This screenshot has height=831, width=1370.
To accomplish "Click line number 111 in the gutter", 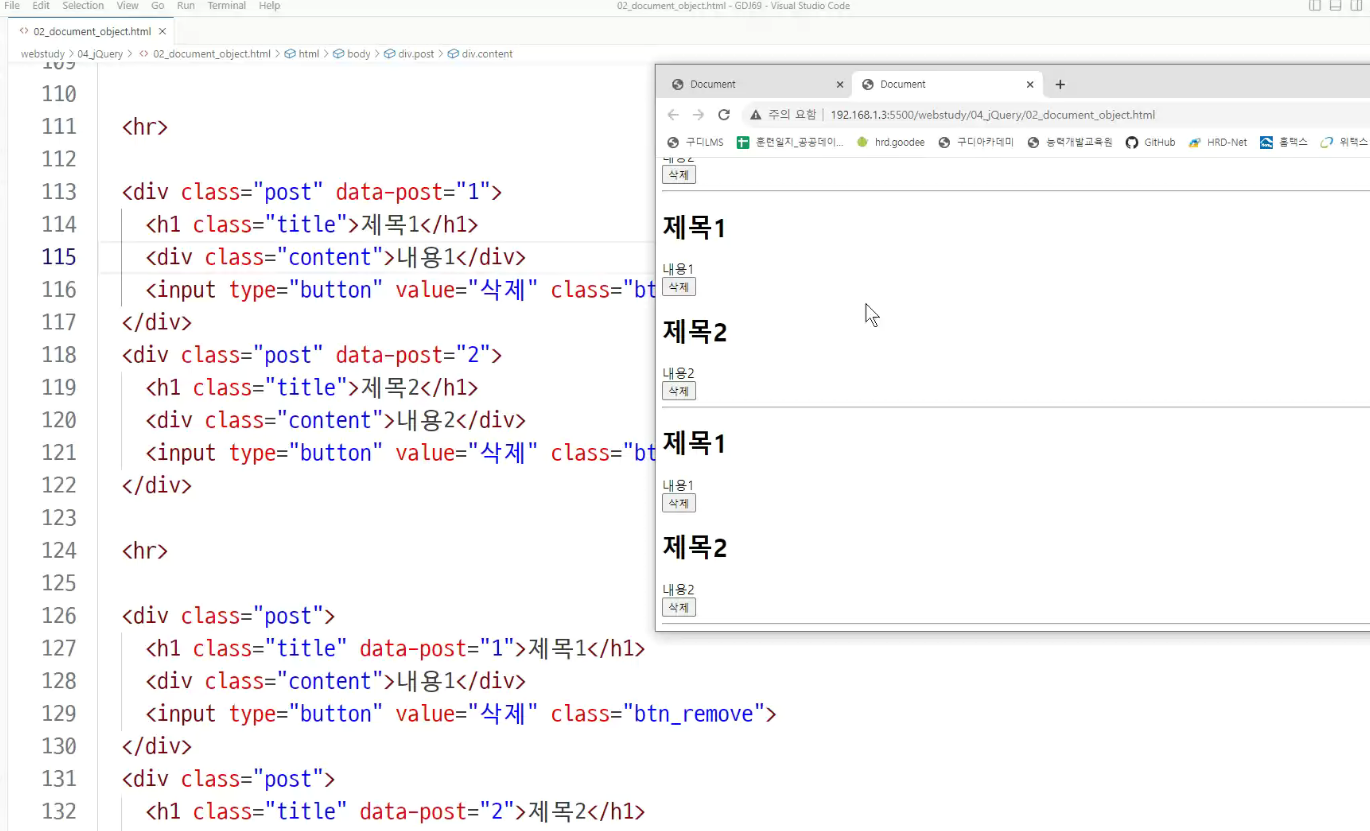I will (x=59, y=127).
